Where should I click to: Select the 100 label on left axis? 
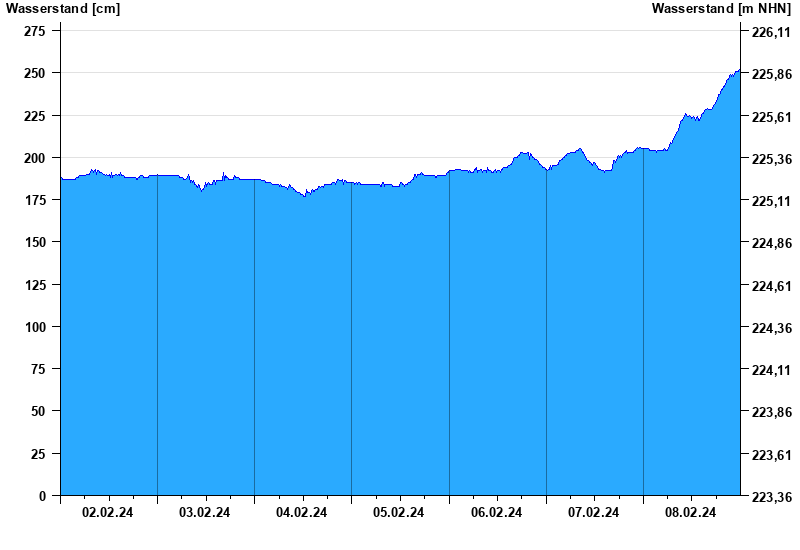coord(35,327)
